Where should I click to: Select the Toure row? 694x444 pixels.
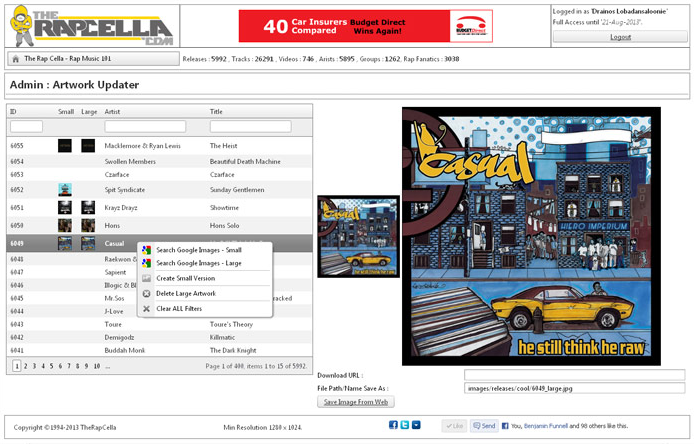tap(159, 324)
